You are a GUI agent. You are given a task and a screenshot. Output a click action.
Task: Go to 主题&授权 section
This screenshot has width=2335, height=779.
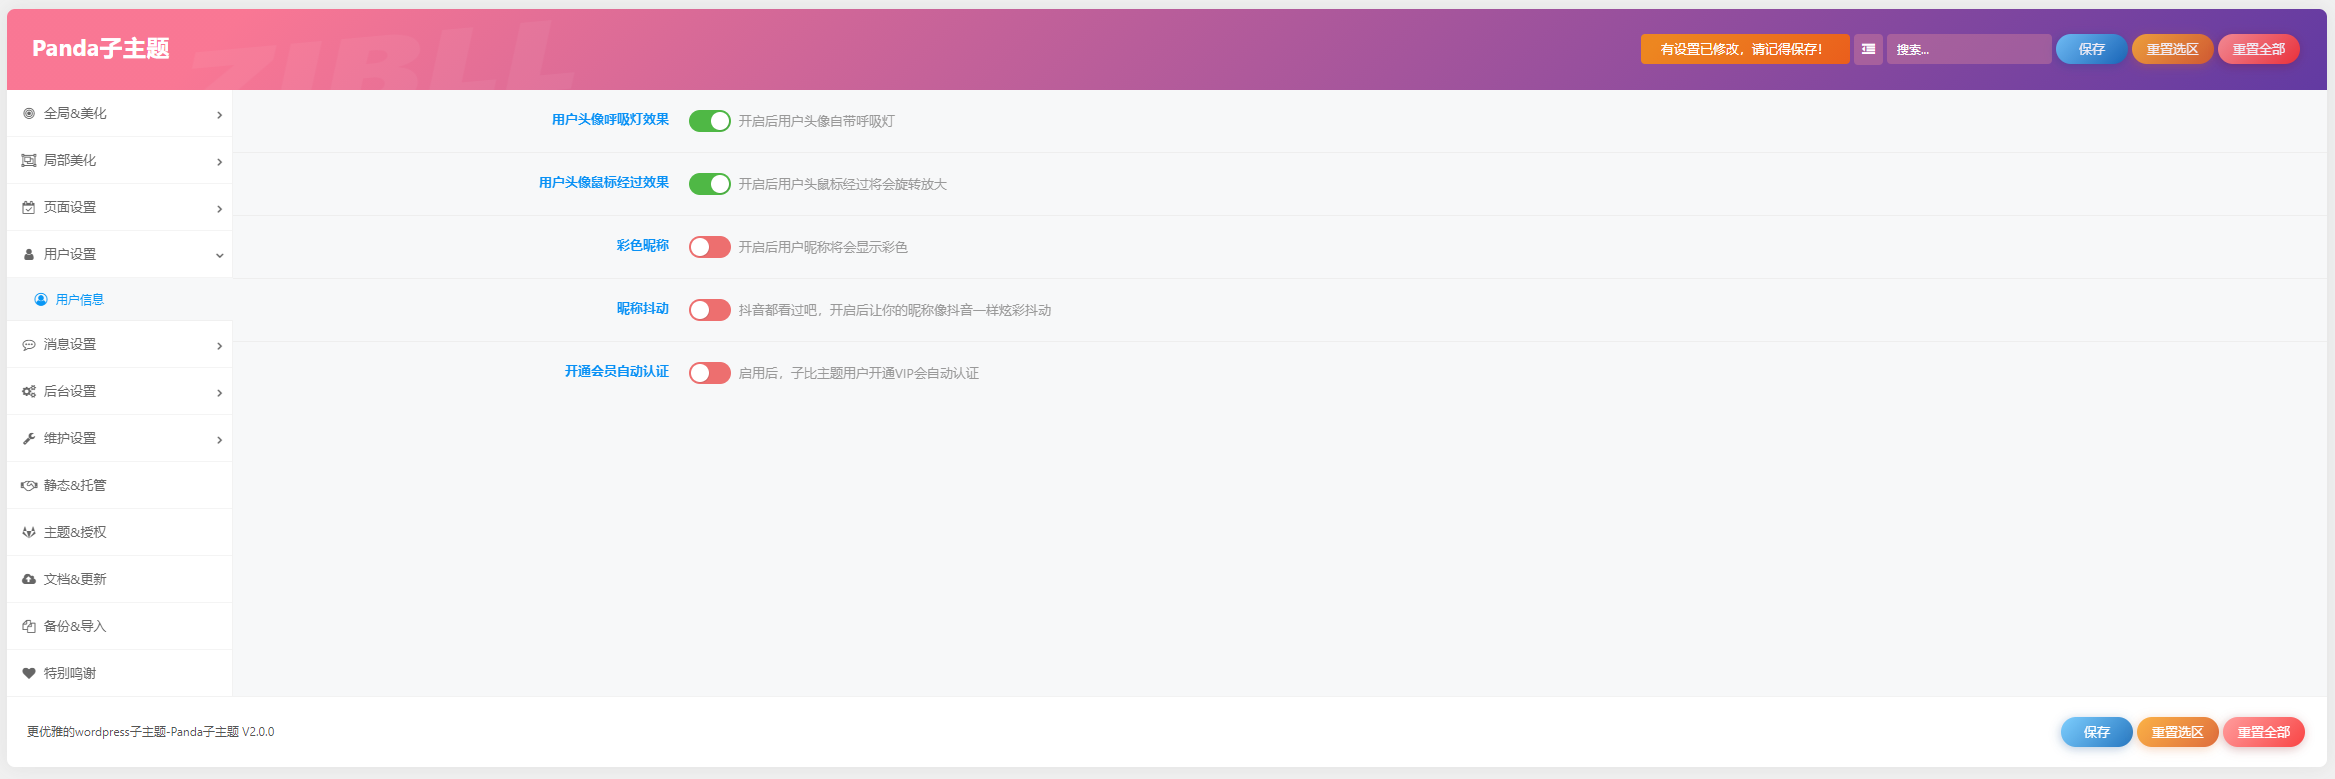pos(119,533)
